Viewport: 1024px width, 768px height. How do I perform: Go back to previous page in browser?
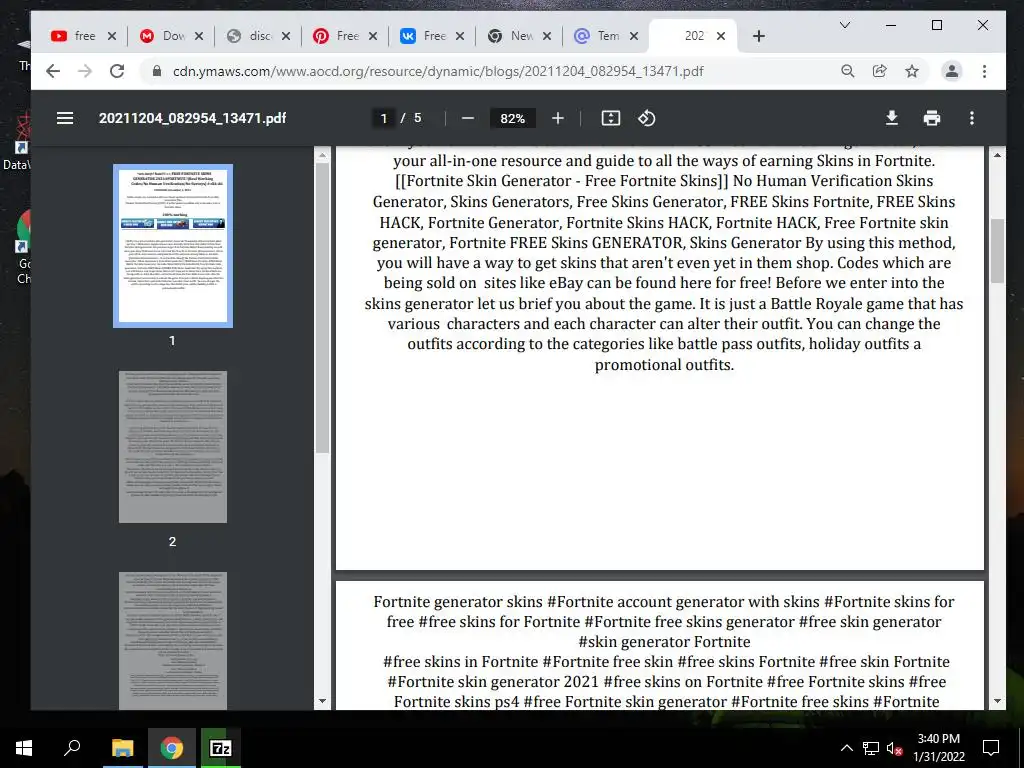[x=53, y=71]
